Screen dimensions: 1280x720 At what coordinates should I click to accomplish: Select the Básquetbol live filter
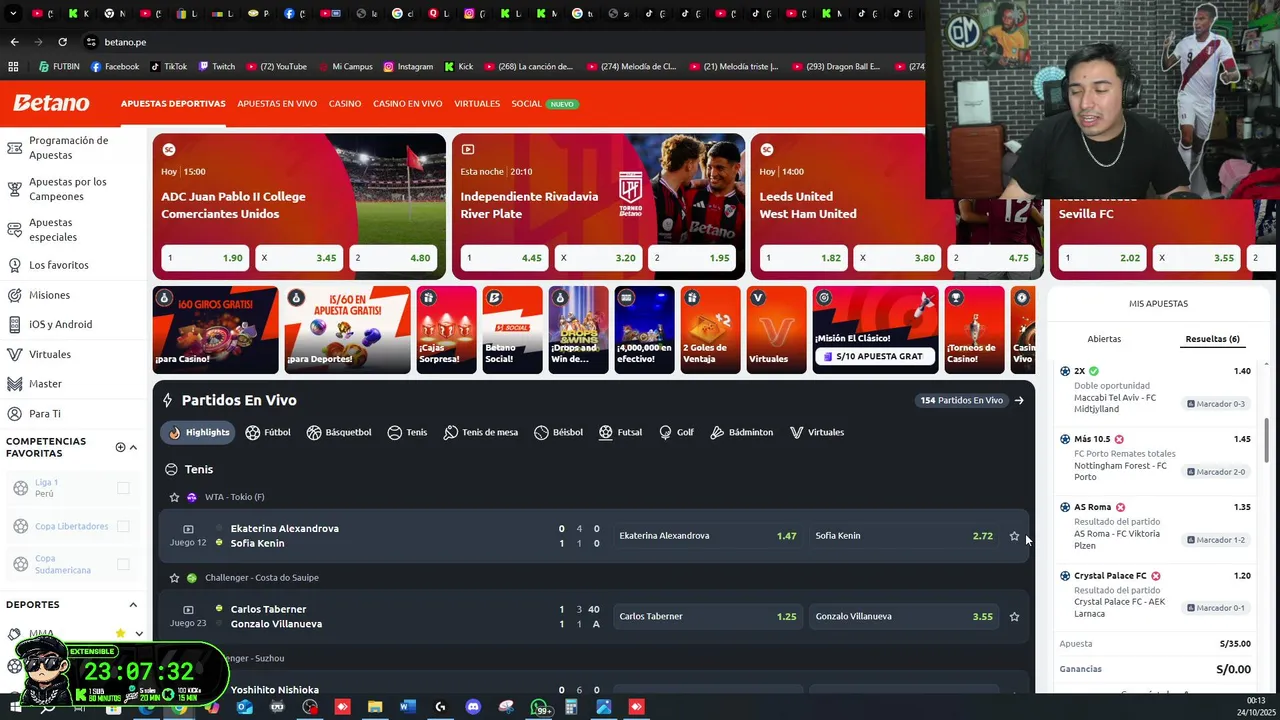339,432
